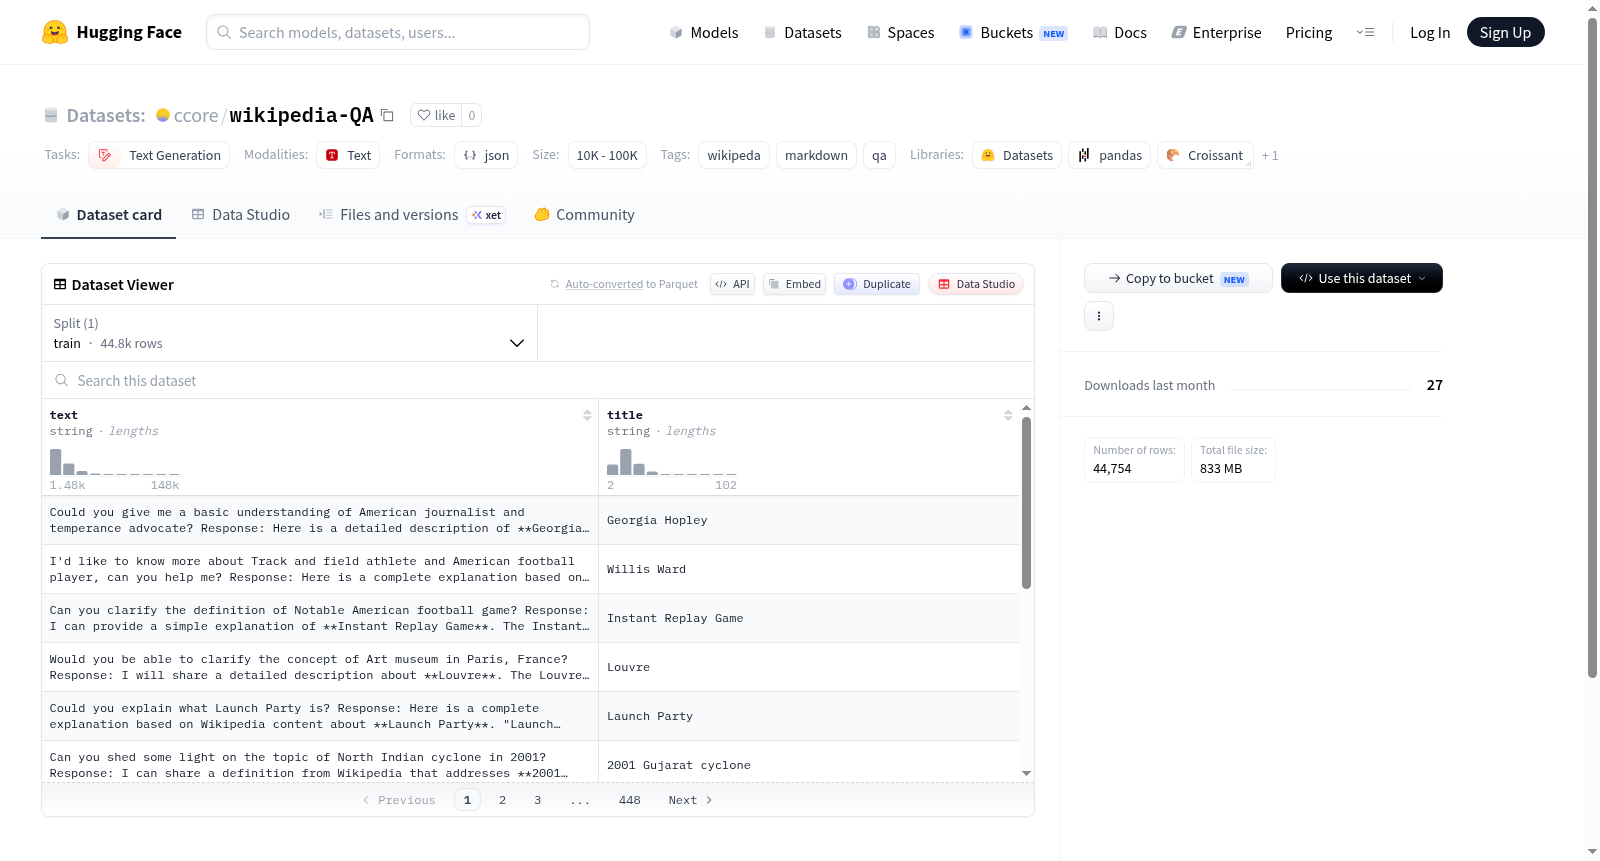Click the Next page button

click(690, 799)
